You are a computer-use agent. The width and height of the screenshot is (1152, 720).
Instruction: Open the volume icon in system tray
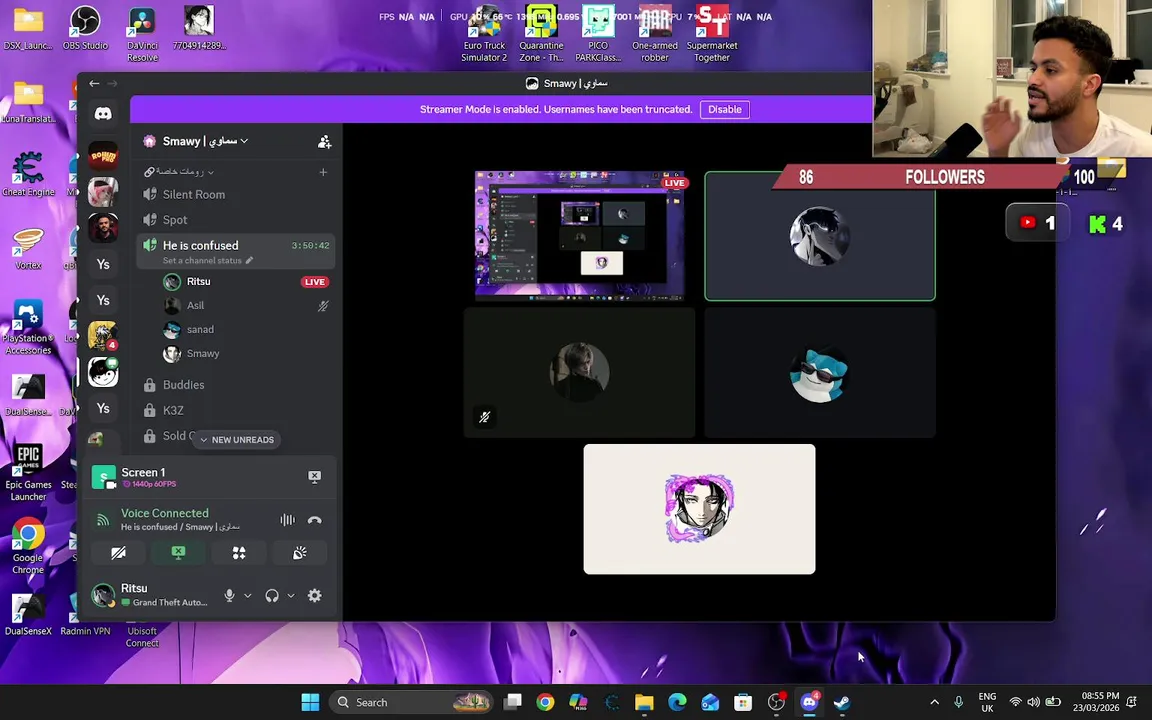[1034, 702]
